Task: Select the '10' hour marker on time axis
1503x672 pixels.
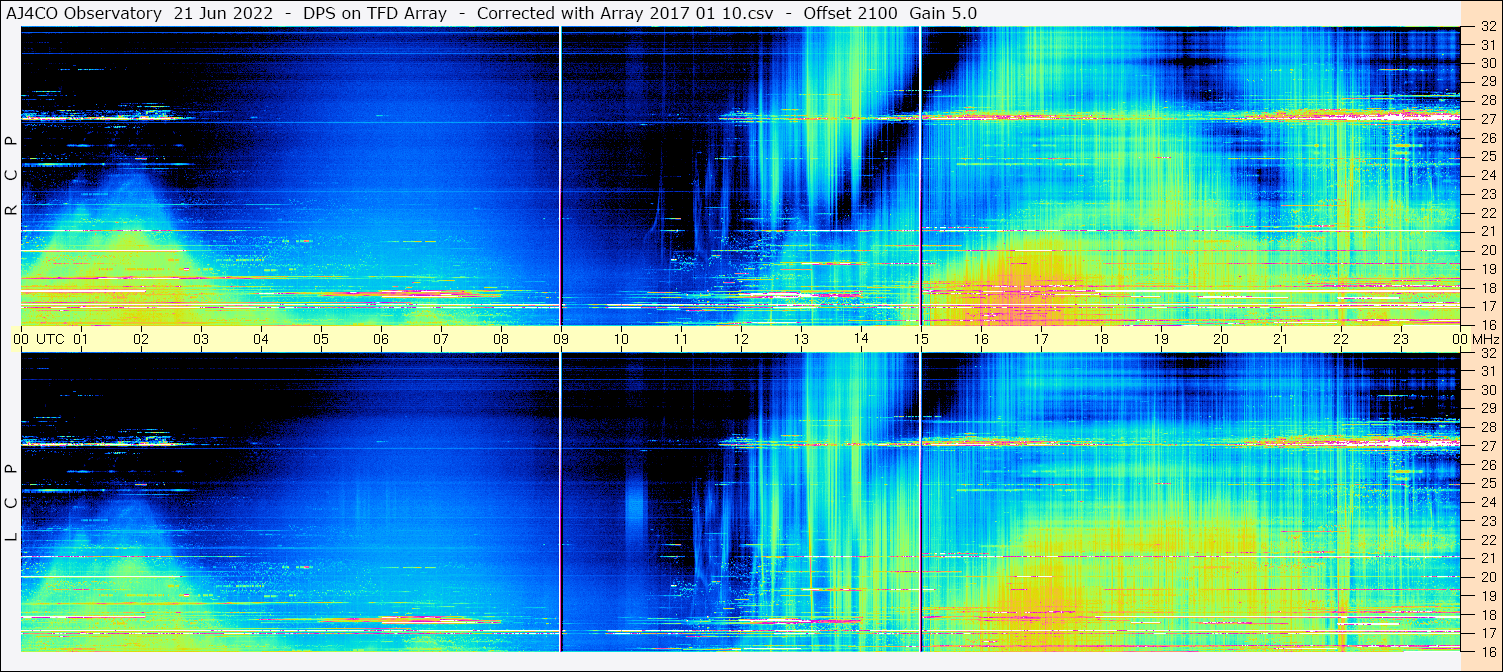Action: 621,339
